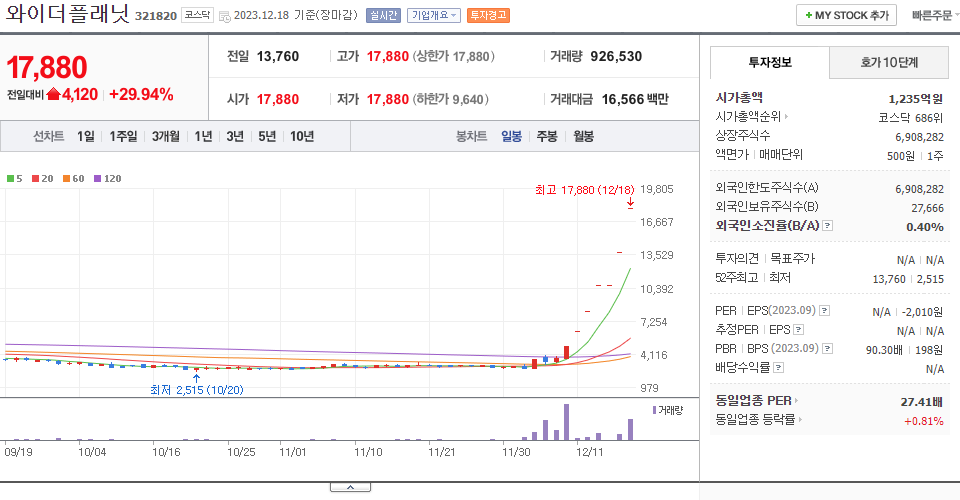
Task: Collapse the chart panel with up chevron
Action: tap(350, 487)
